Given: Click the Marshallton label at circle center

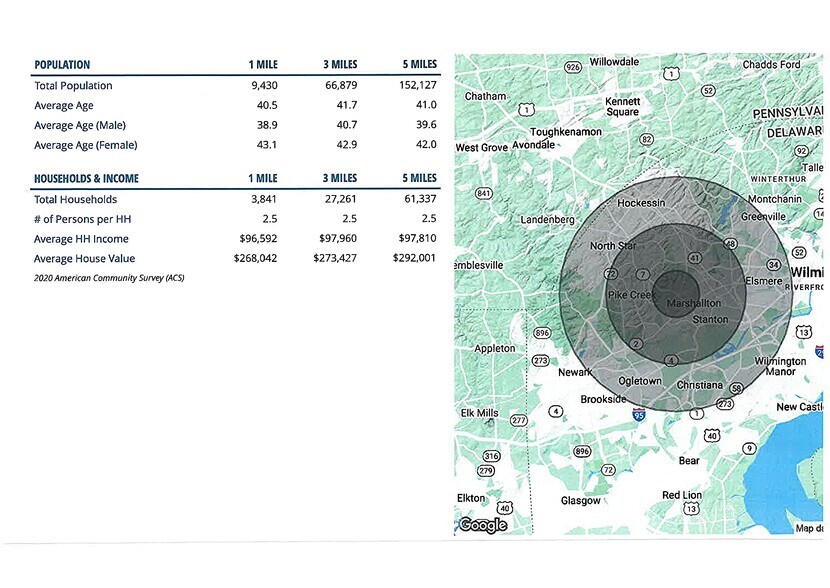Looking at the screenshot, I should [693, 302].
